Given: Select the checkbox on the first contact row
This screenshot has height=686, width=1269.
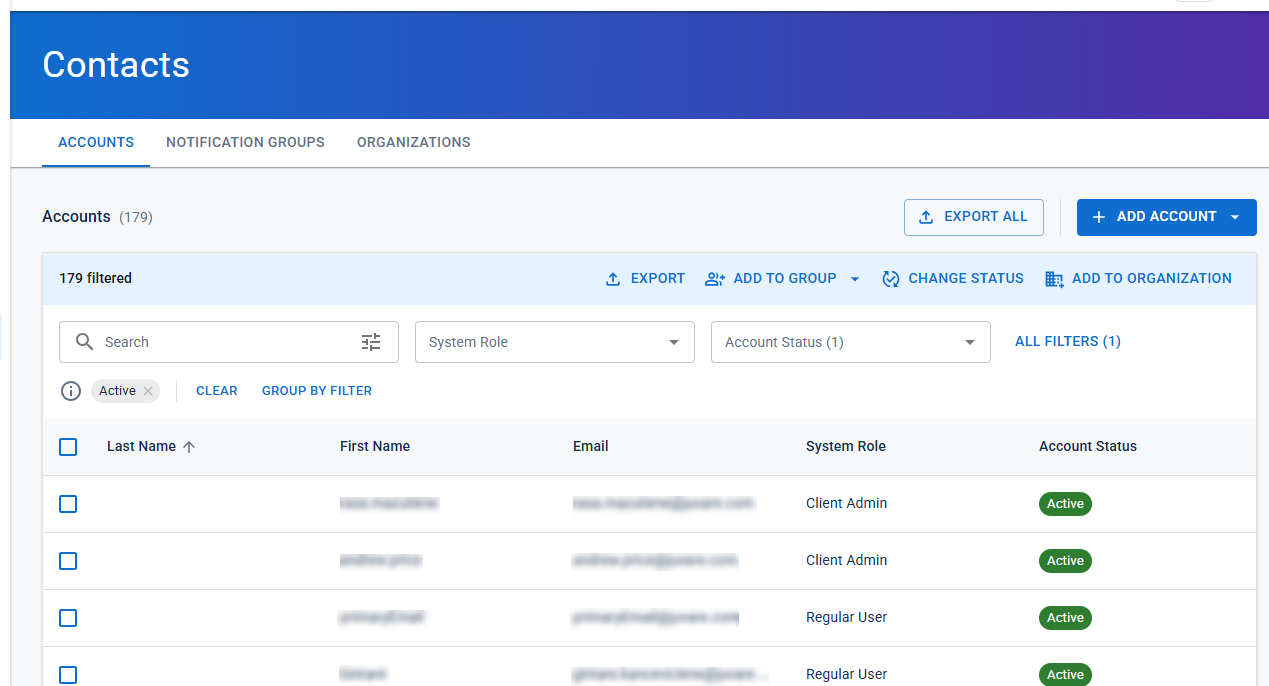Looking at the screenshot, I should [68, 504].
